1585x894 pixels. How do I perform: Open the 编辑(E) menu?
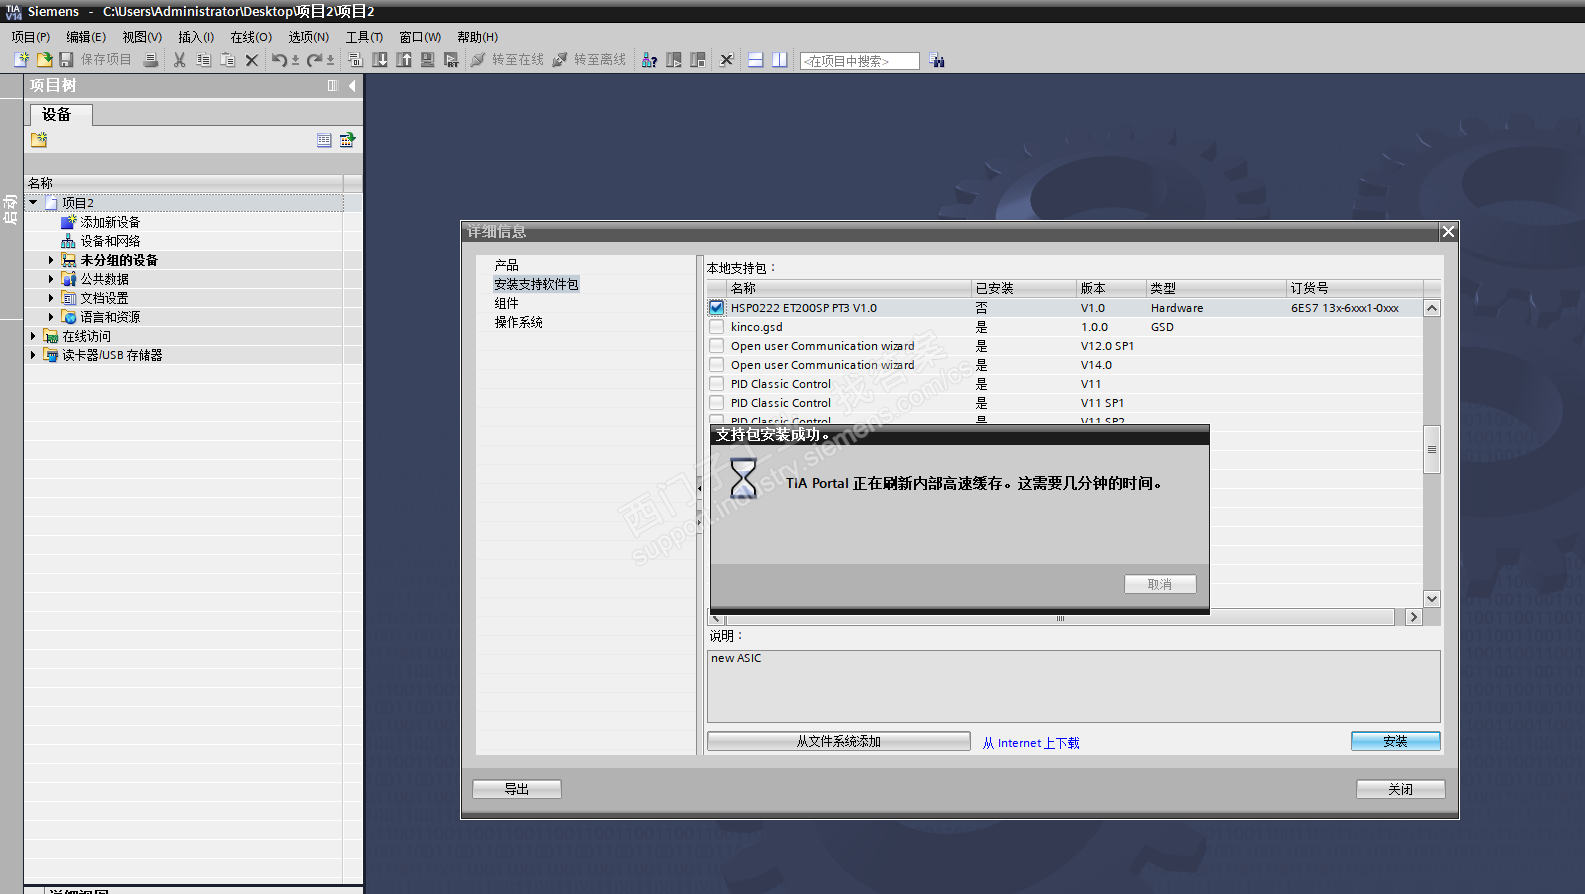coord(86,37)
